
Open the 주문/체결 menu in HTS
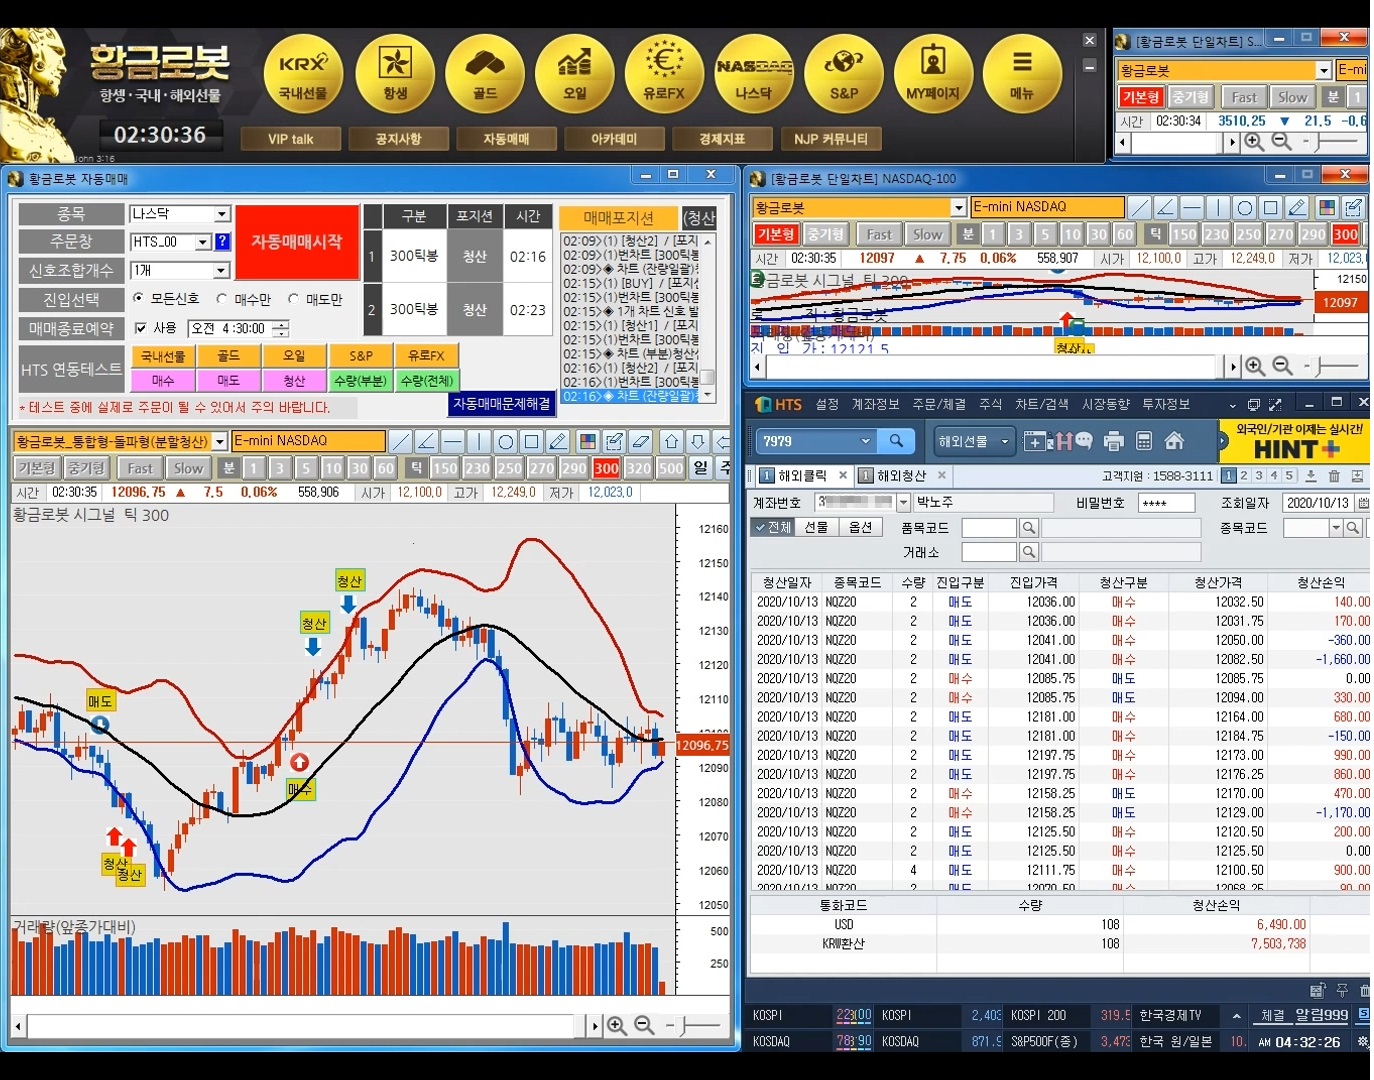[x=939, y=404]
